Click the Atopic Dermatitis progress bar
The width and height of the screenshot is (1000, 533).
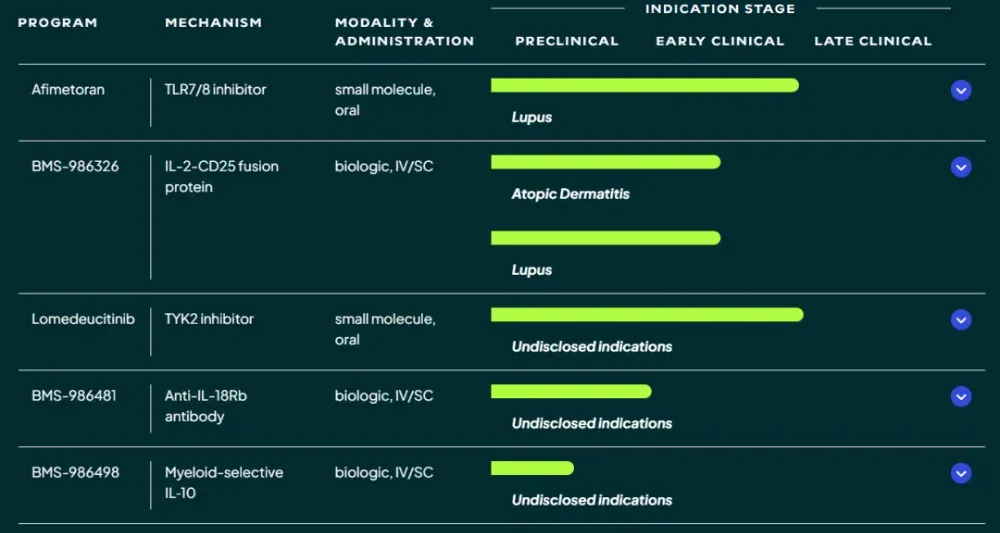[605, 162]
